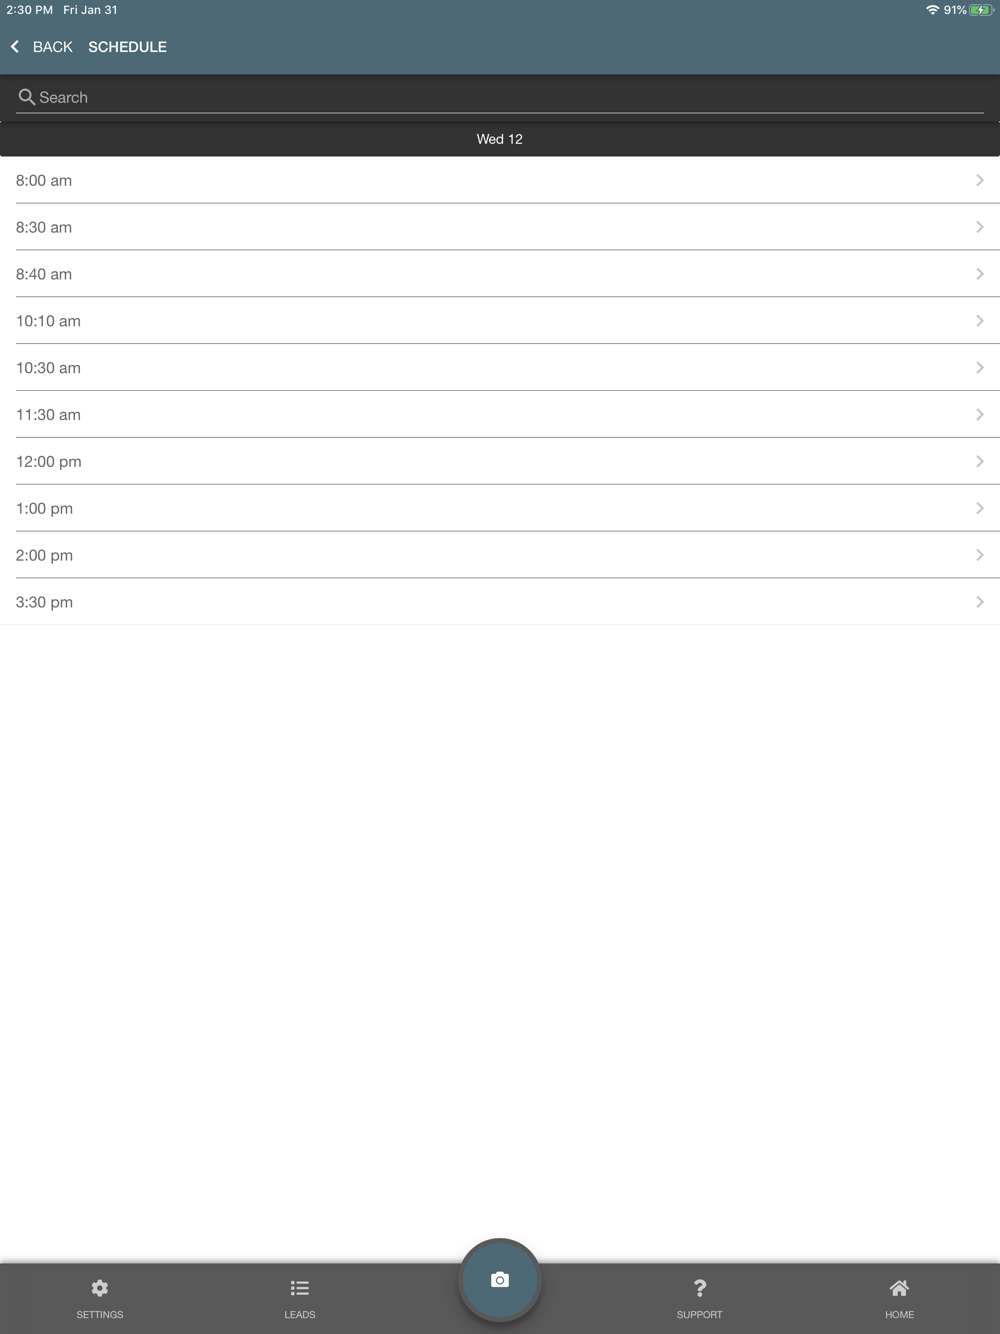Expand the 3:30 pm chevron
The width and height of the screenshot is (1000, 1334).
[x=980, y=602]
